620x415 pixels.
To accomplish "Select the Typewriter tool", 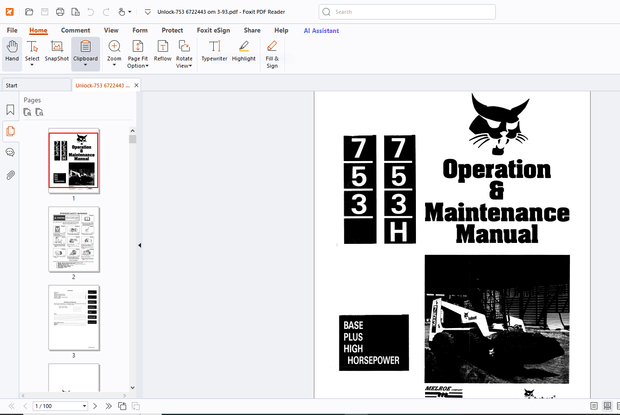I will [x=214, y=51].
